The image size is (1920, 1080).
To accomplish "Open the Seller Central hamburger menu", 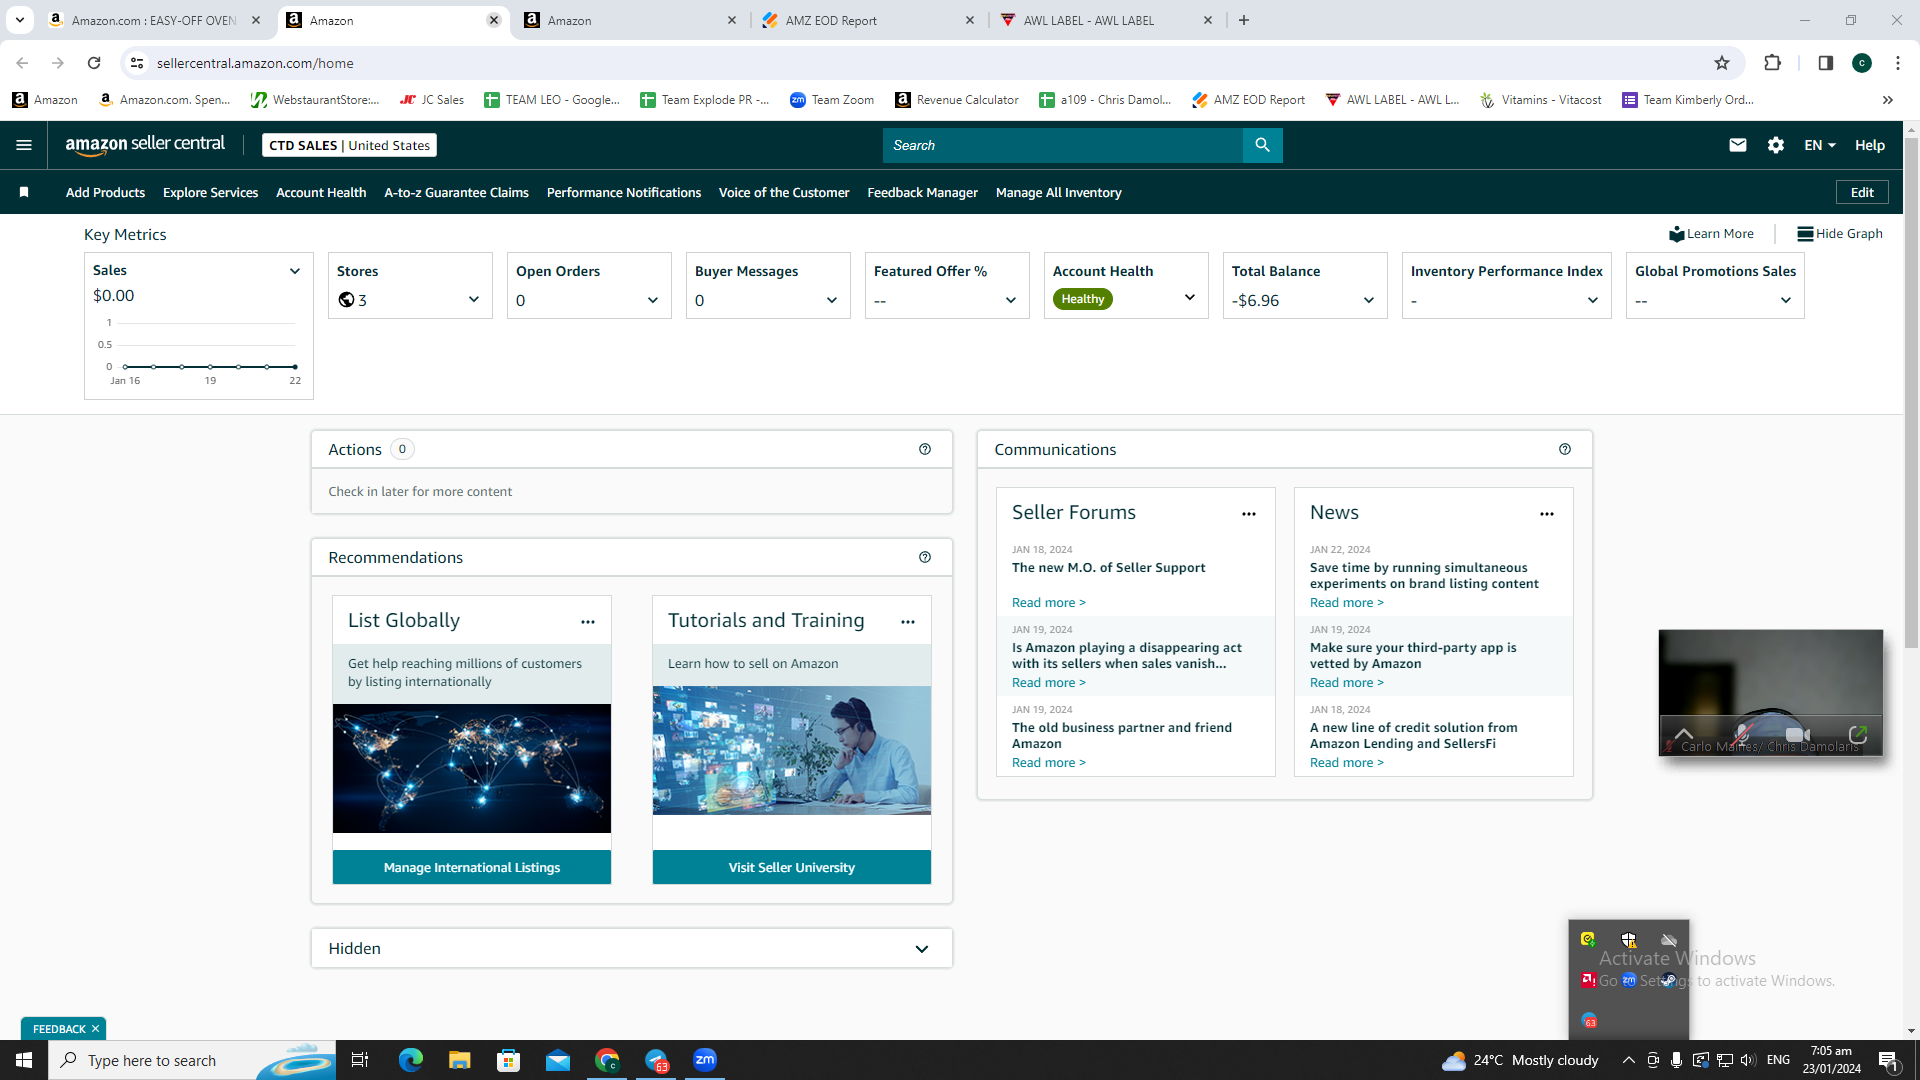I will point(24,145).
